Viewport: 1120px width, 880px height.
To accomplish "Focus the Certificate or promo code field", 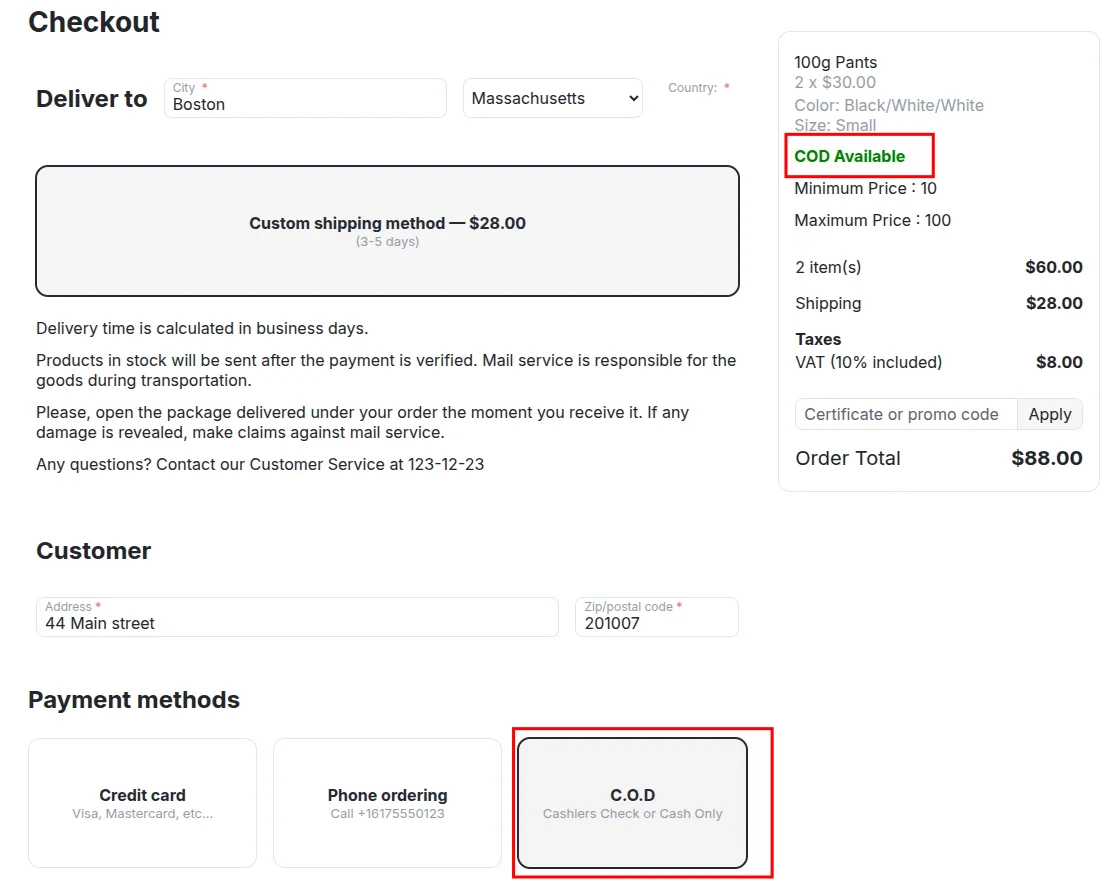I will 905,414.
